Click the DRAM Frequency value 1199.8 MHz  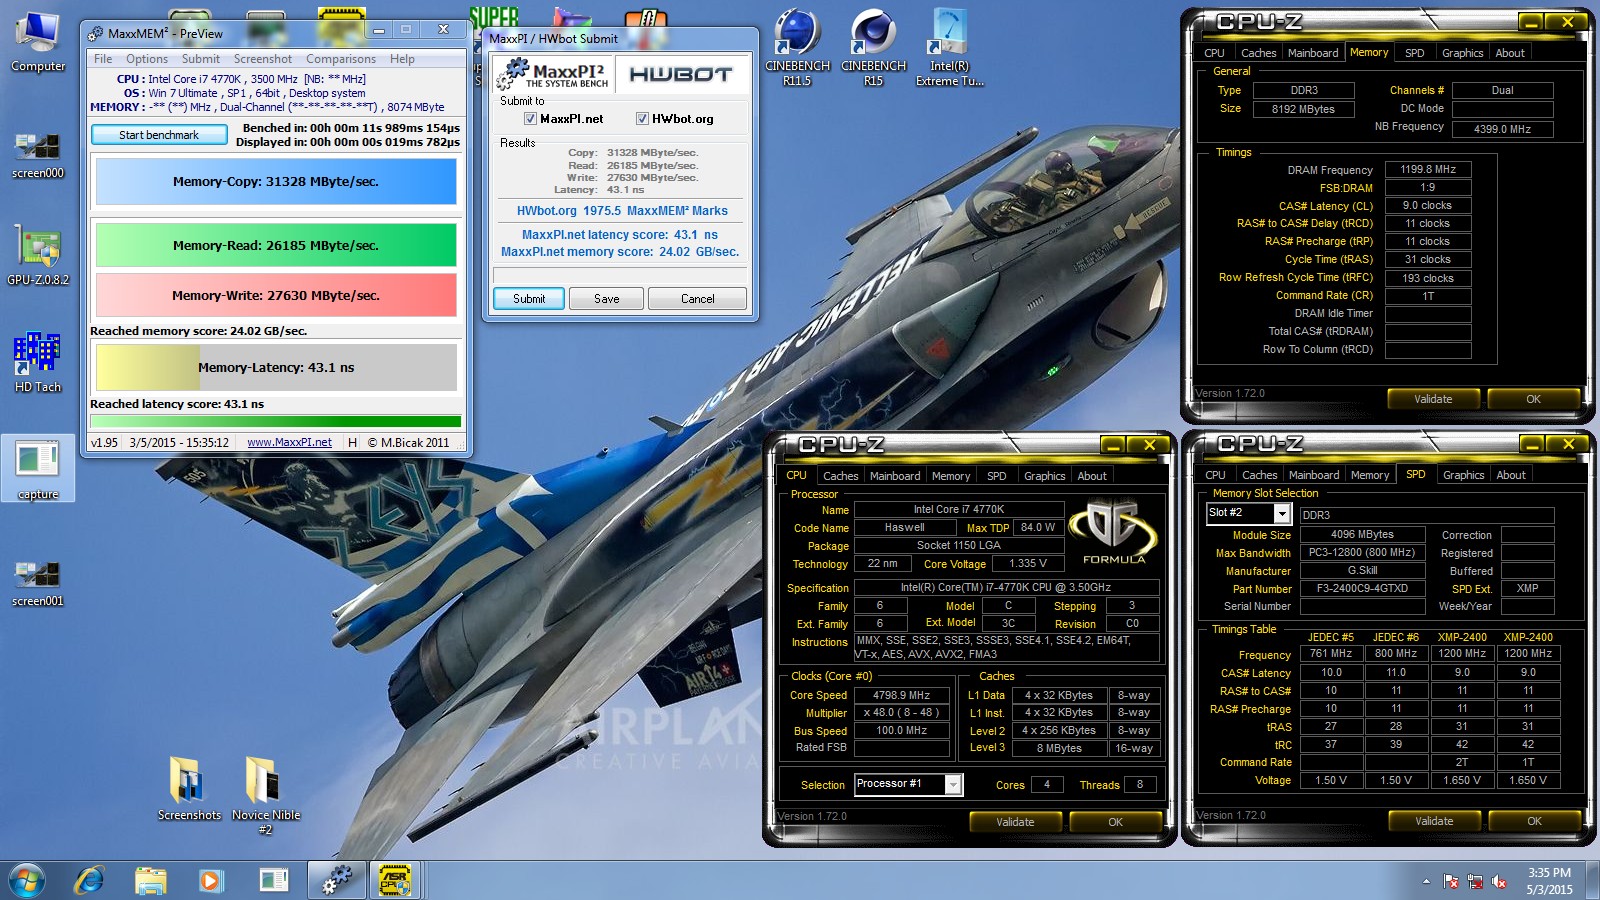coord(1427,169)
